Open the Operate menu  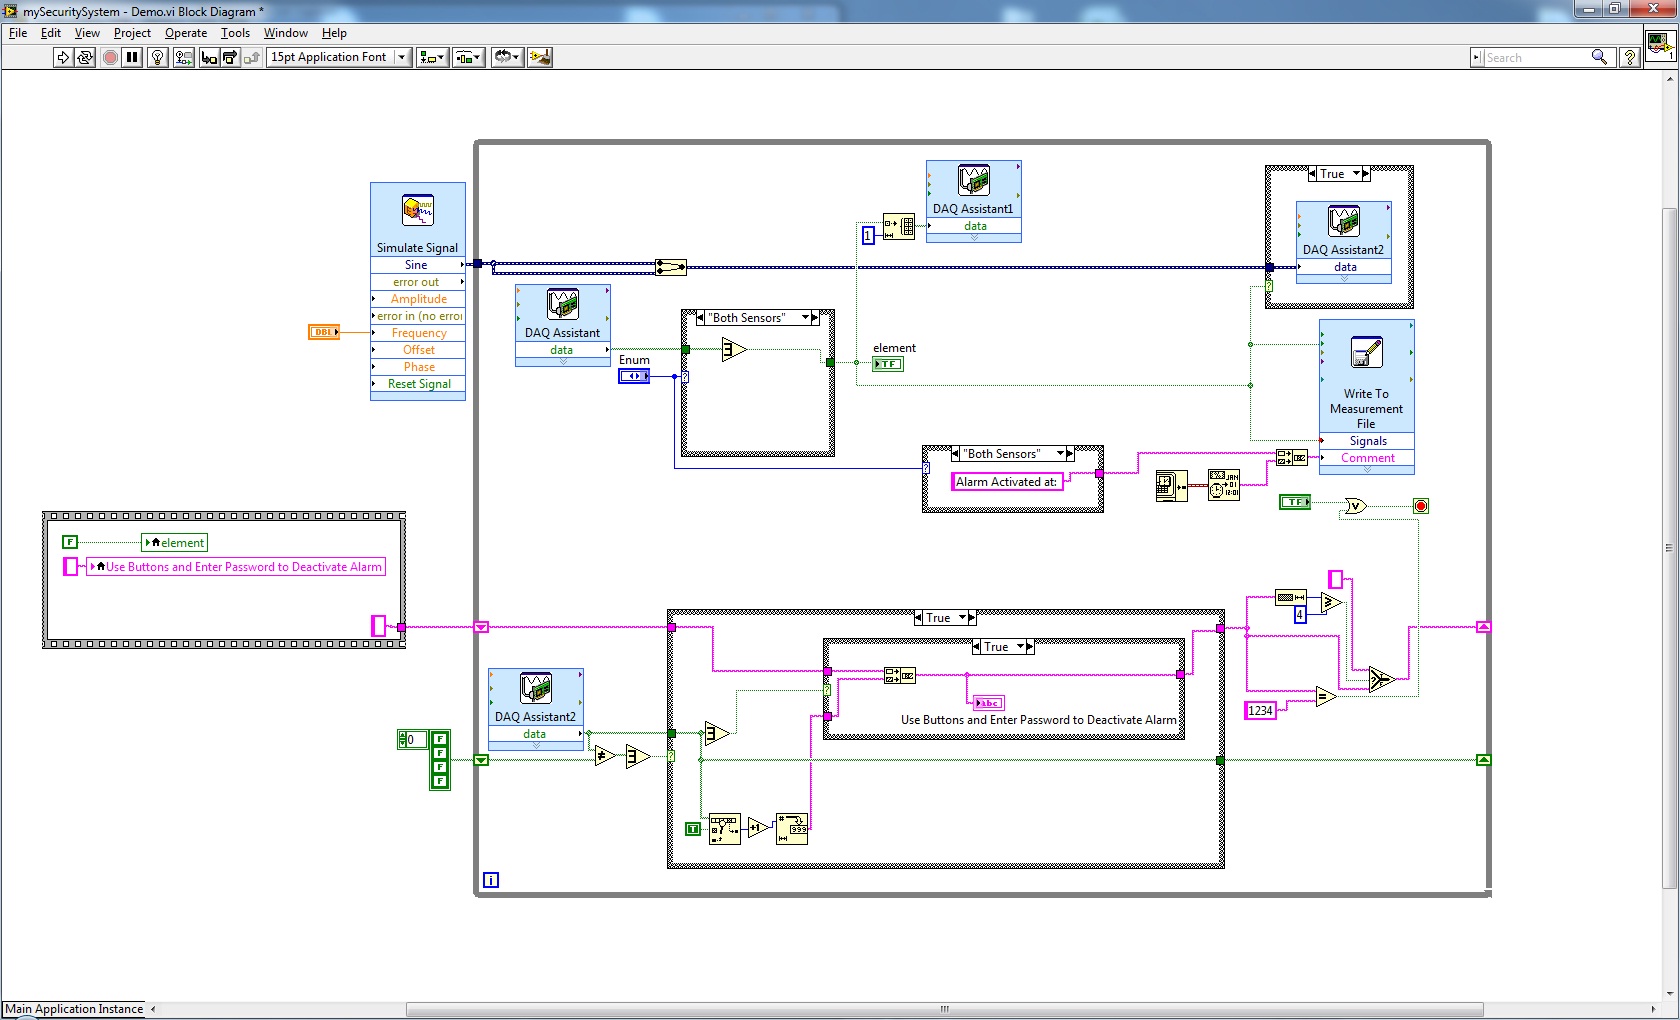coord(186,33)
